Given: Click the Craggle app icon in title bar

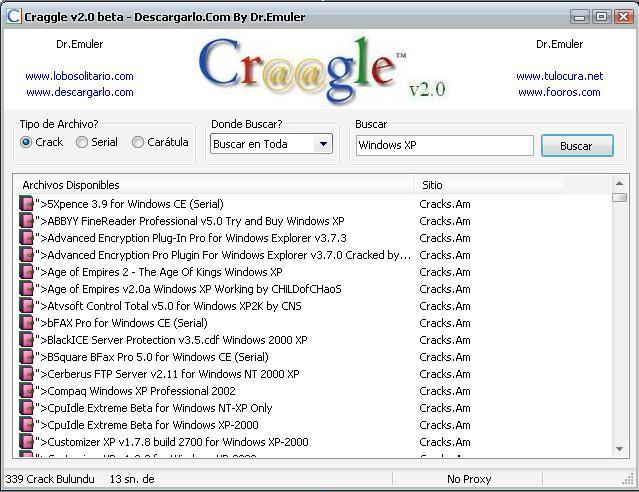Looking at the screenshot, I should (13, 17).
